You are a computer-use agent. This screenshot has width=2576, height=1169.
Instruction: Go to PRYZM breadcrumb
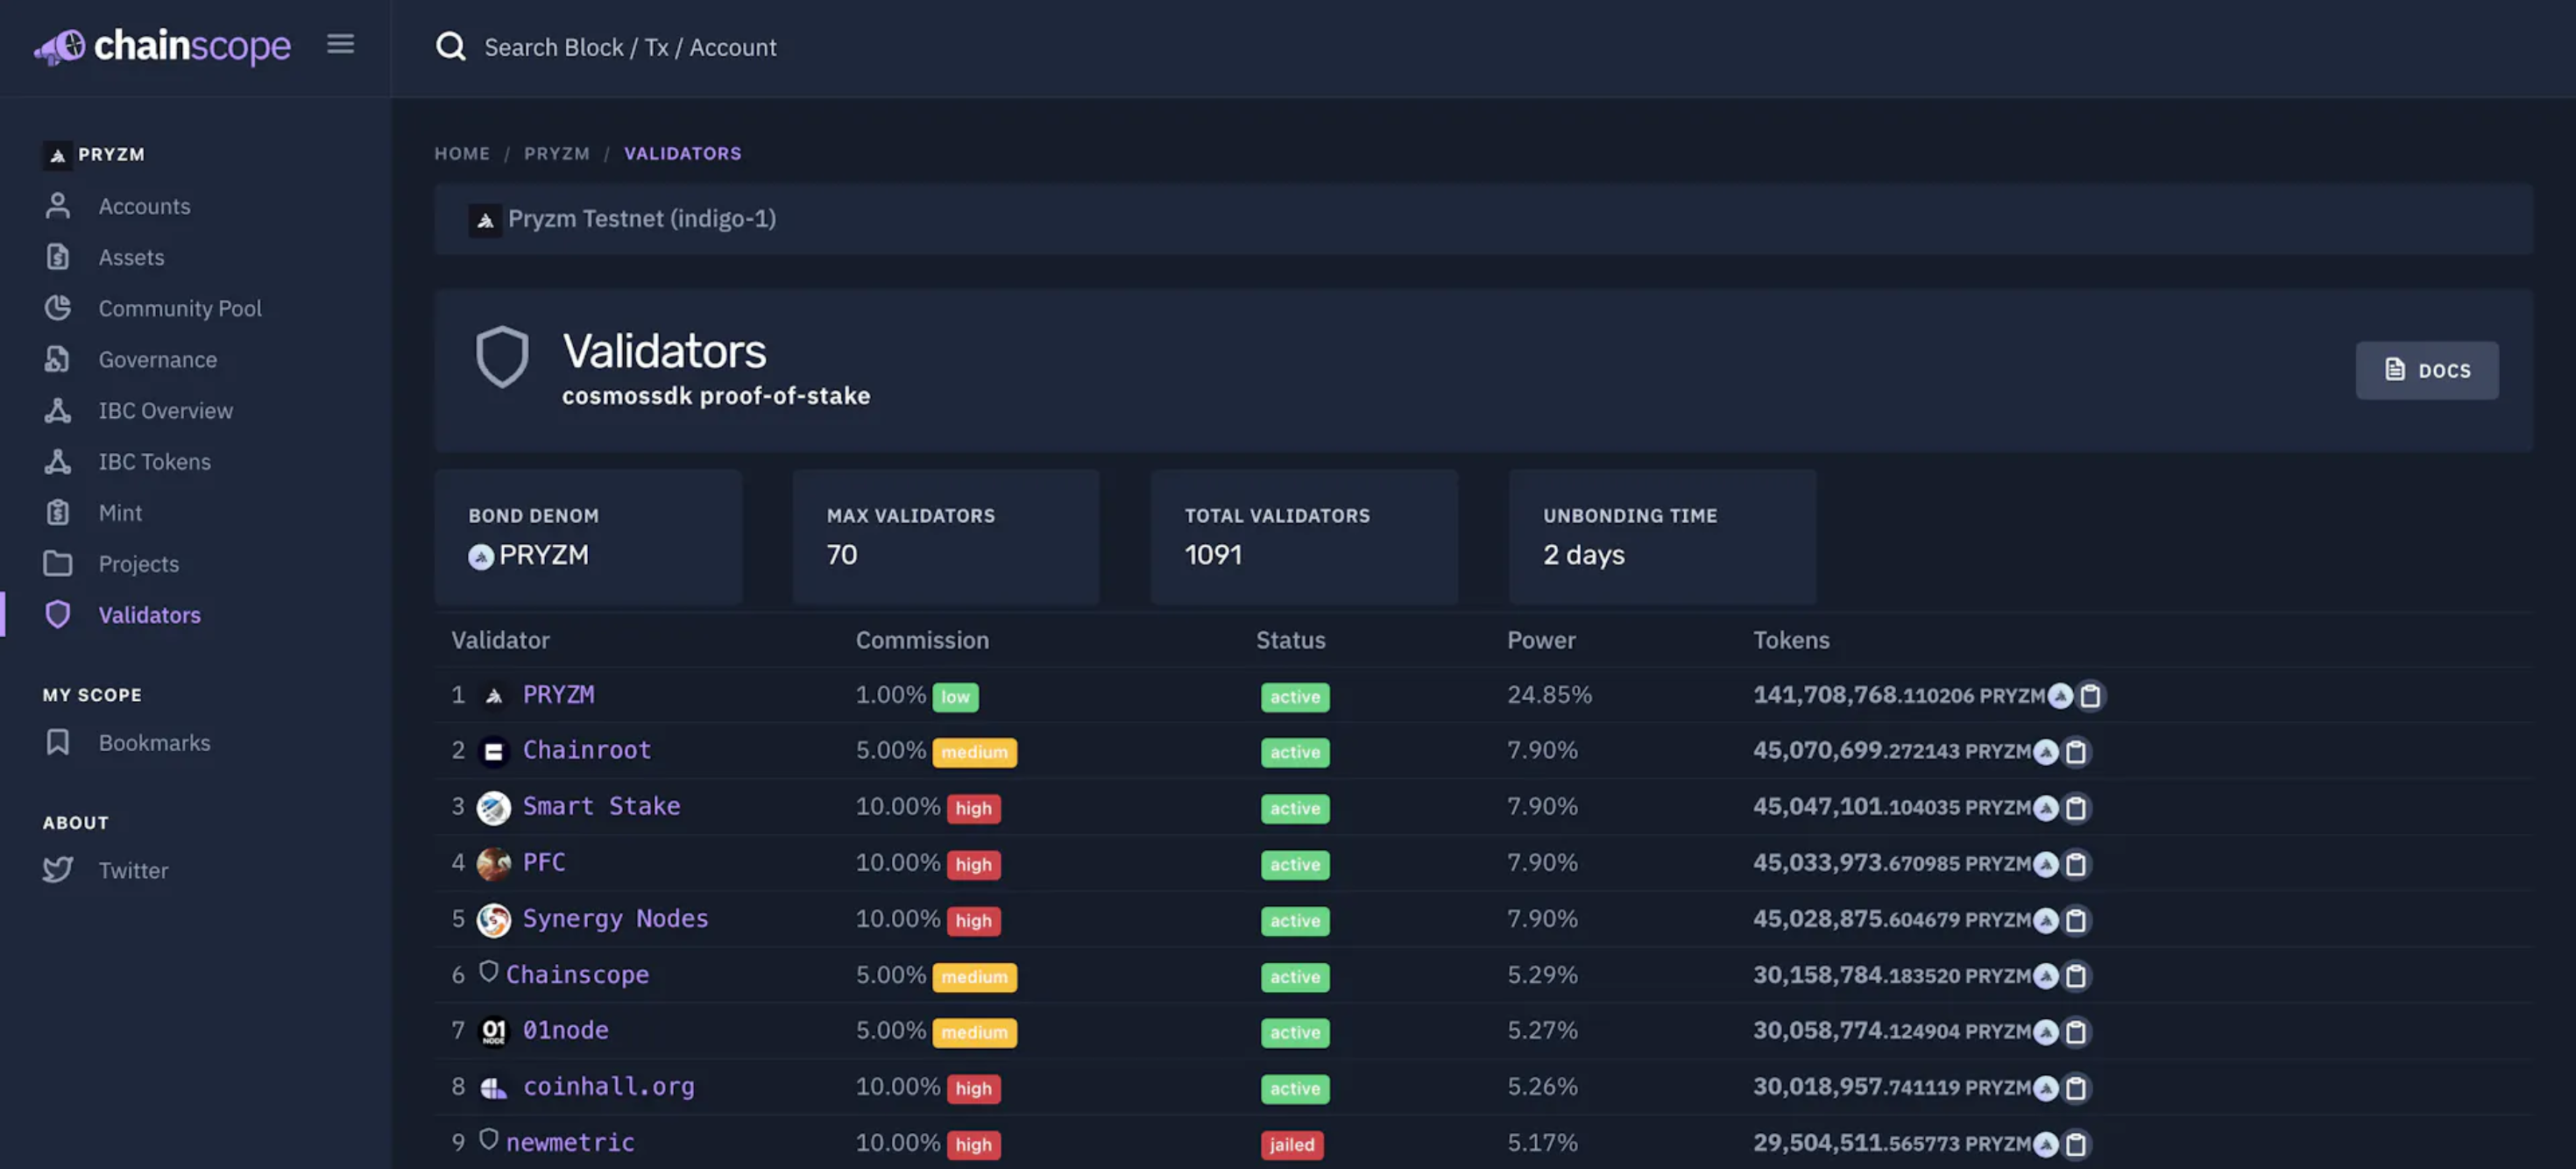557,153
